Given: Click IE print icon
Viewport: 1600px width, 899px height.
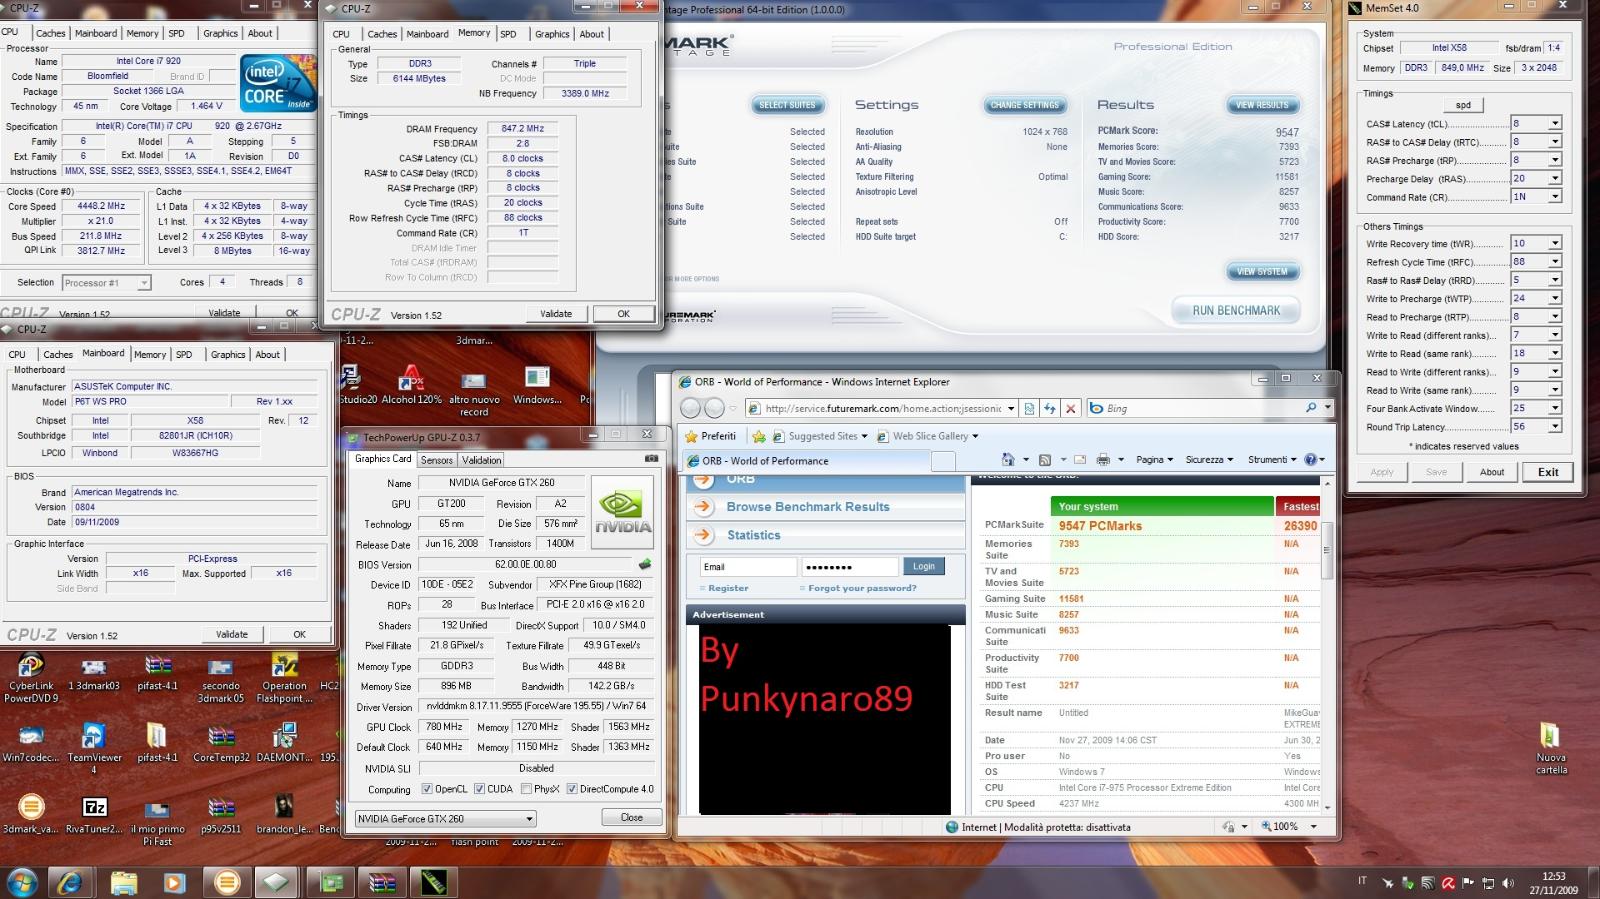Looking at the screenshot, I should click(1103, 460).
